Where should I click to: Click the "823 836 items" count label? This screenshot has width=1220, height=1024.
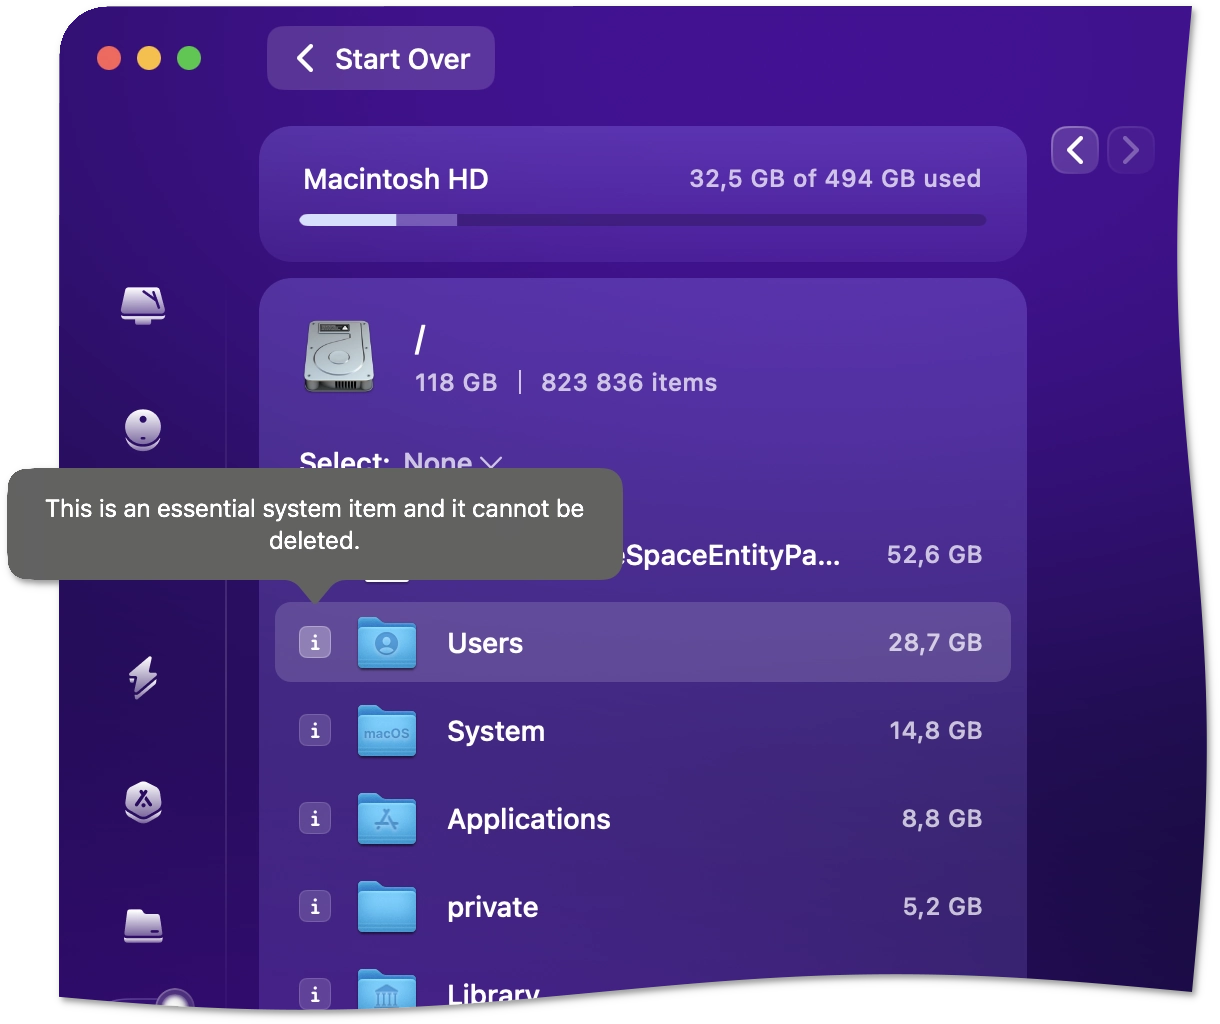tap(629, 382)
